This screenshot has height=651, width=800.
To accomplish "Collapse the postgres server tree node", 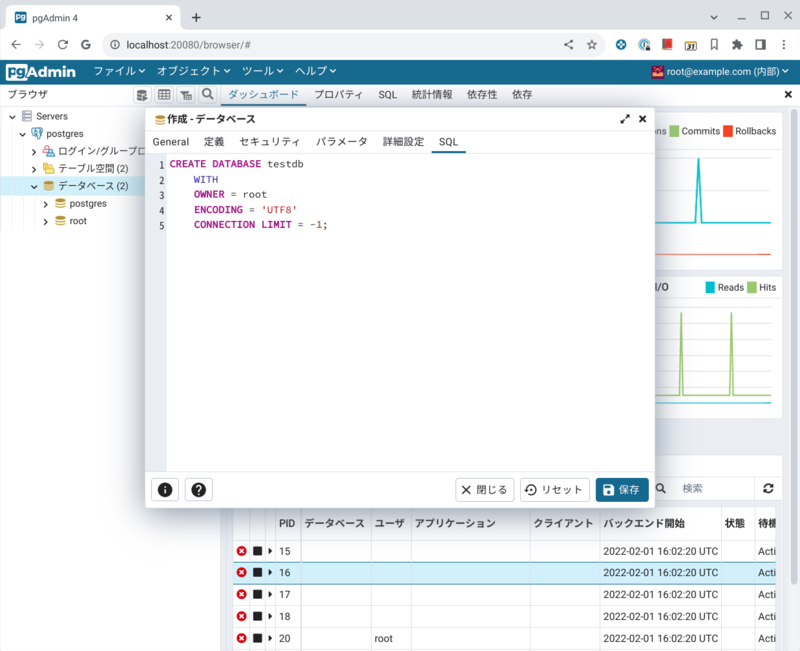I will [x=22, y=134].
